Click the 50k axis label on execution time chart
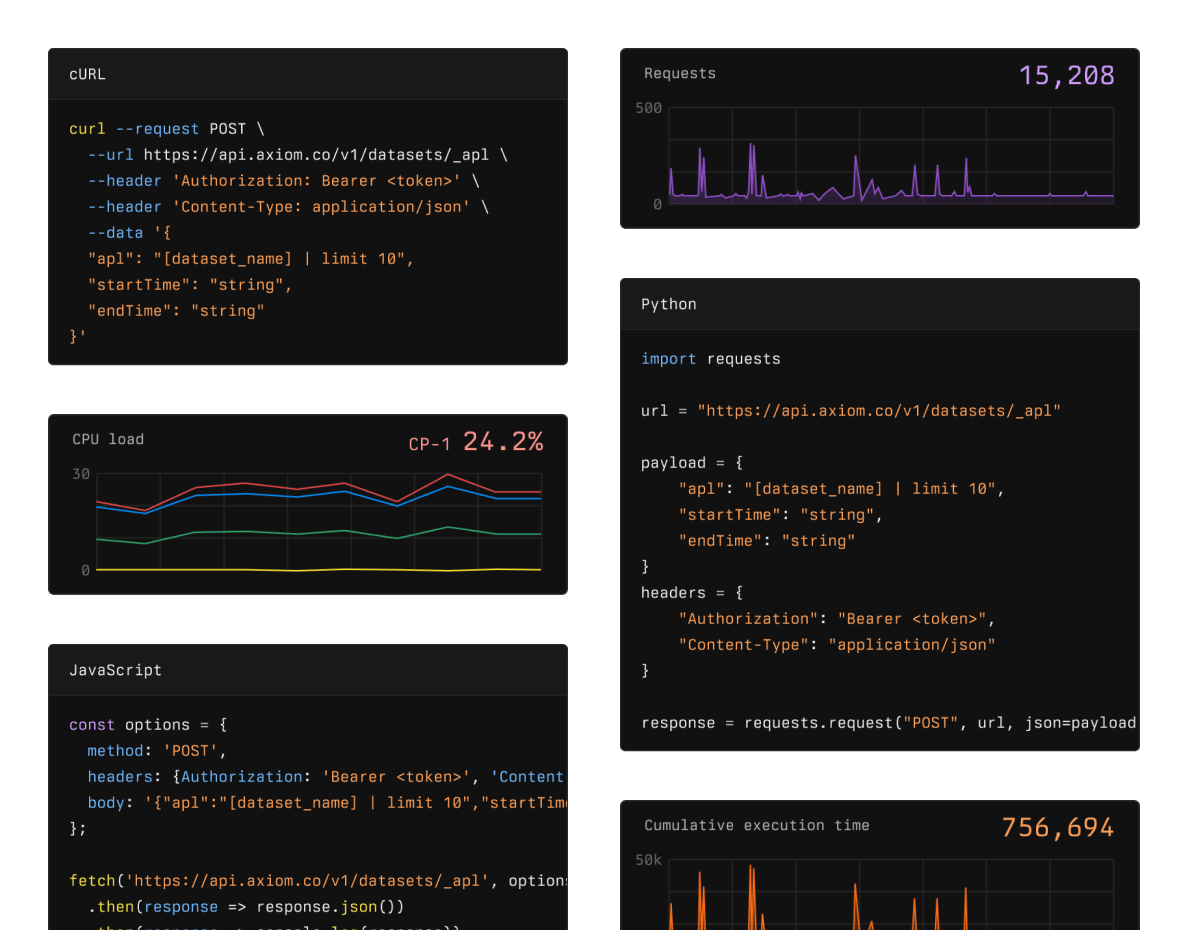Image resolution: width=1188 pixels, height=930 pixels. pyautogui.click(x=648, y=860)
